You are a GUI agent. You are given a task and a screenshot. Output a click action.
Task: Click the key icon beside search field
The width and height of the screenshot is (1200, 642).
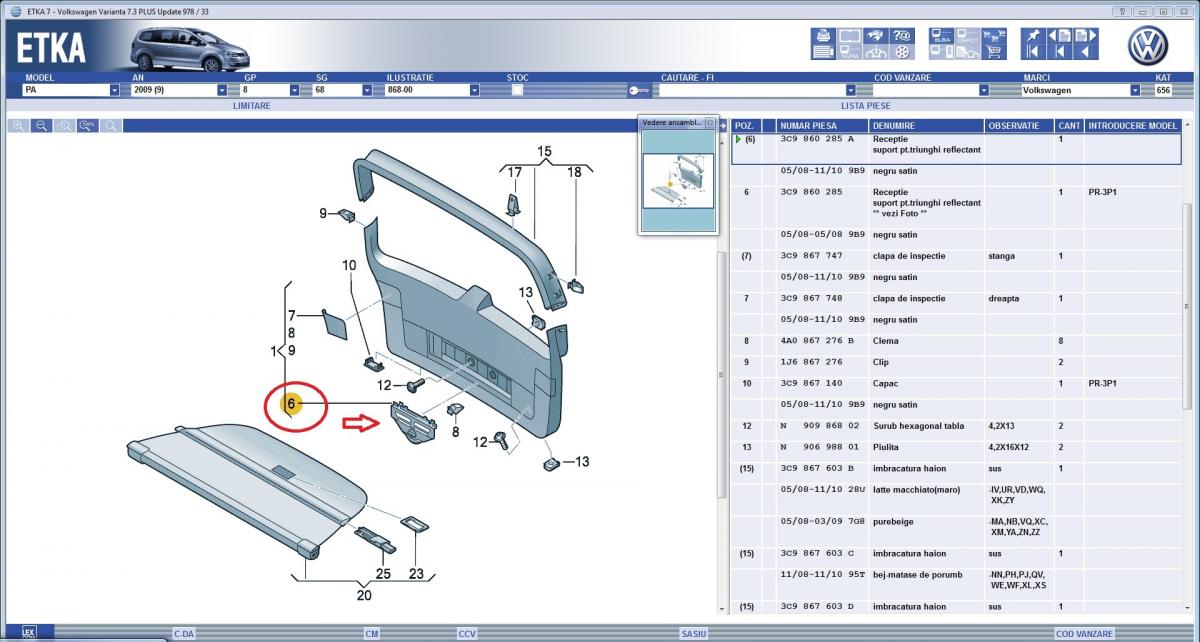tap(639, 90)
